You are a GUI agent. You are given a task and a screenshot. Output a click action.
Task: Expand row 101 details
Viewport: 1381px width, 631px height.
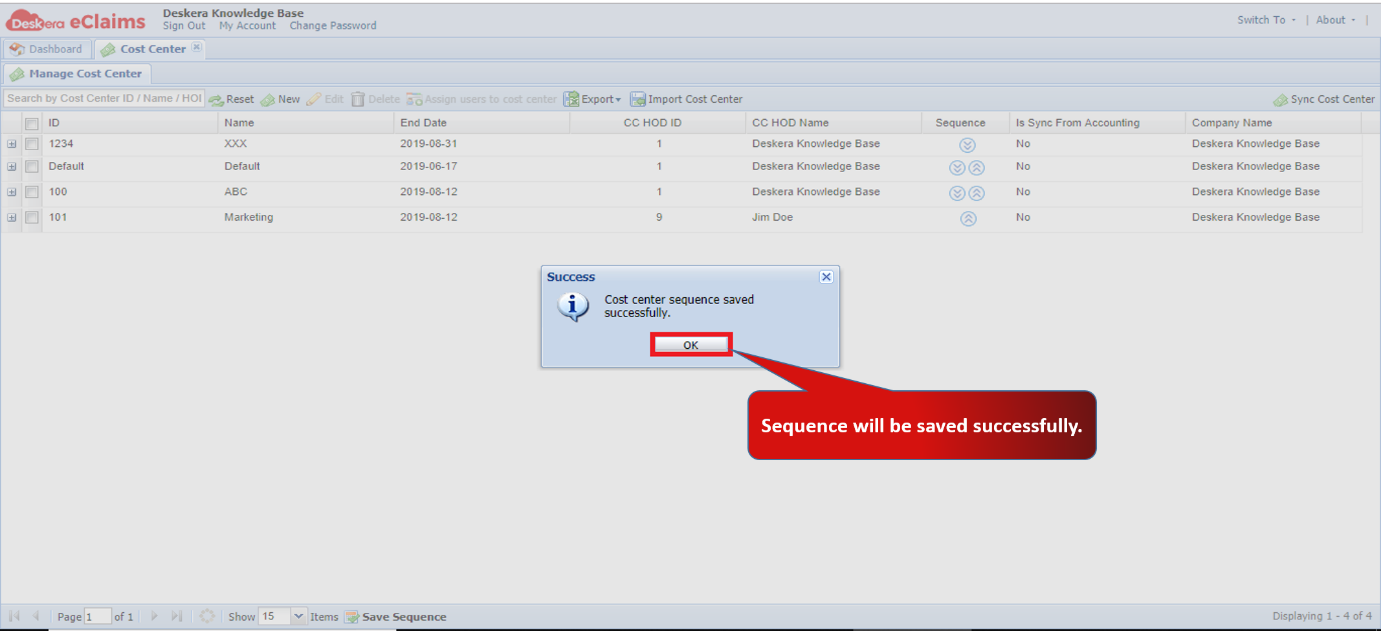pos(12,217)
